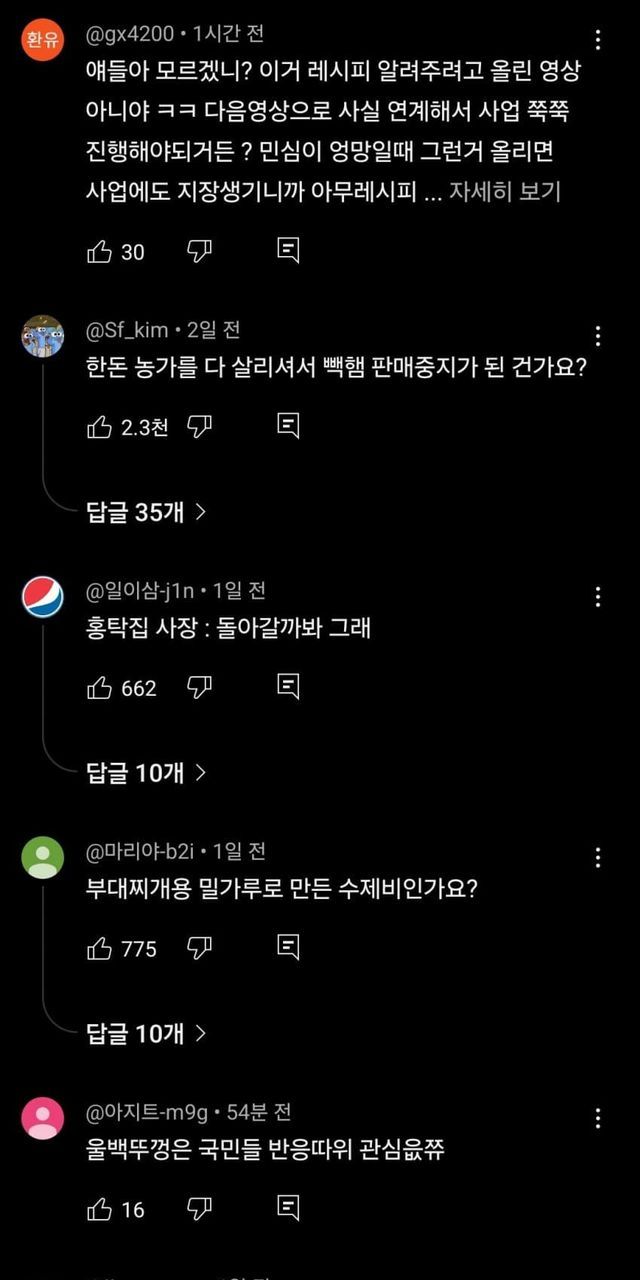Like the @일이삼-j1n comment
Image resolution: width=640 pixels, height=1280 pixels.
(100, 687)
